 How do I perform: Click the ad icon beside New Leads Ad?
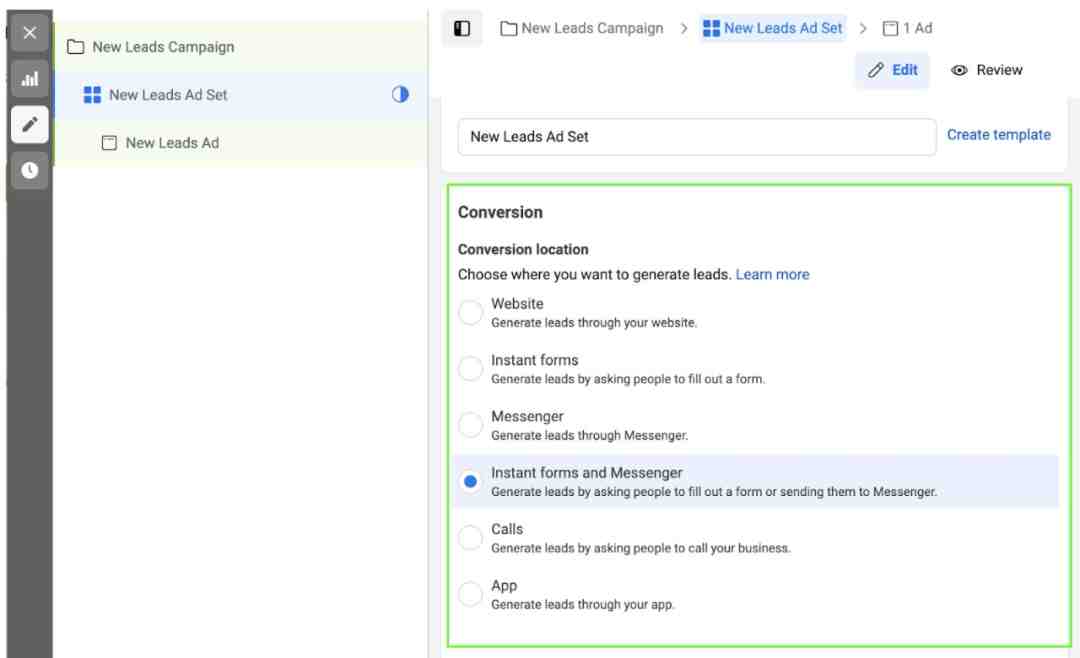[109, 143]
